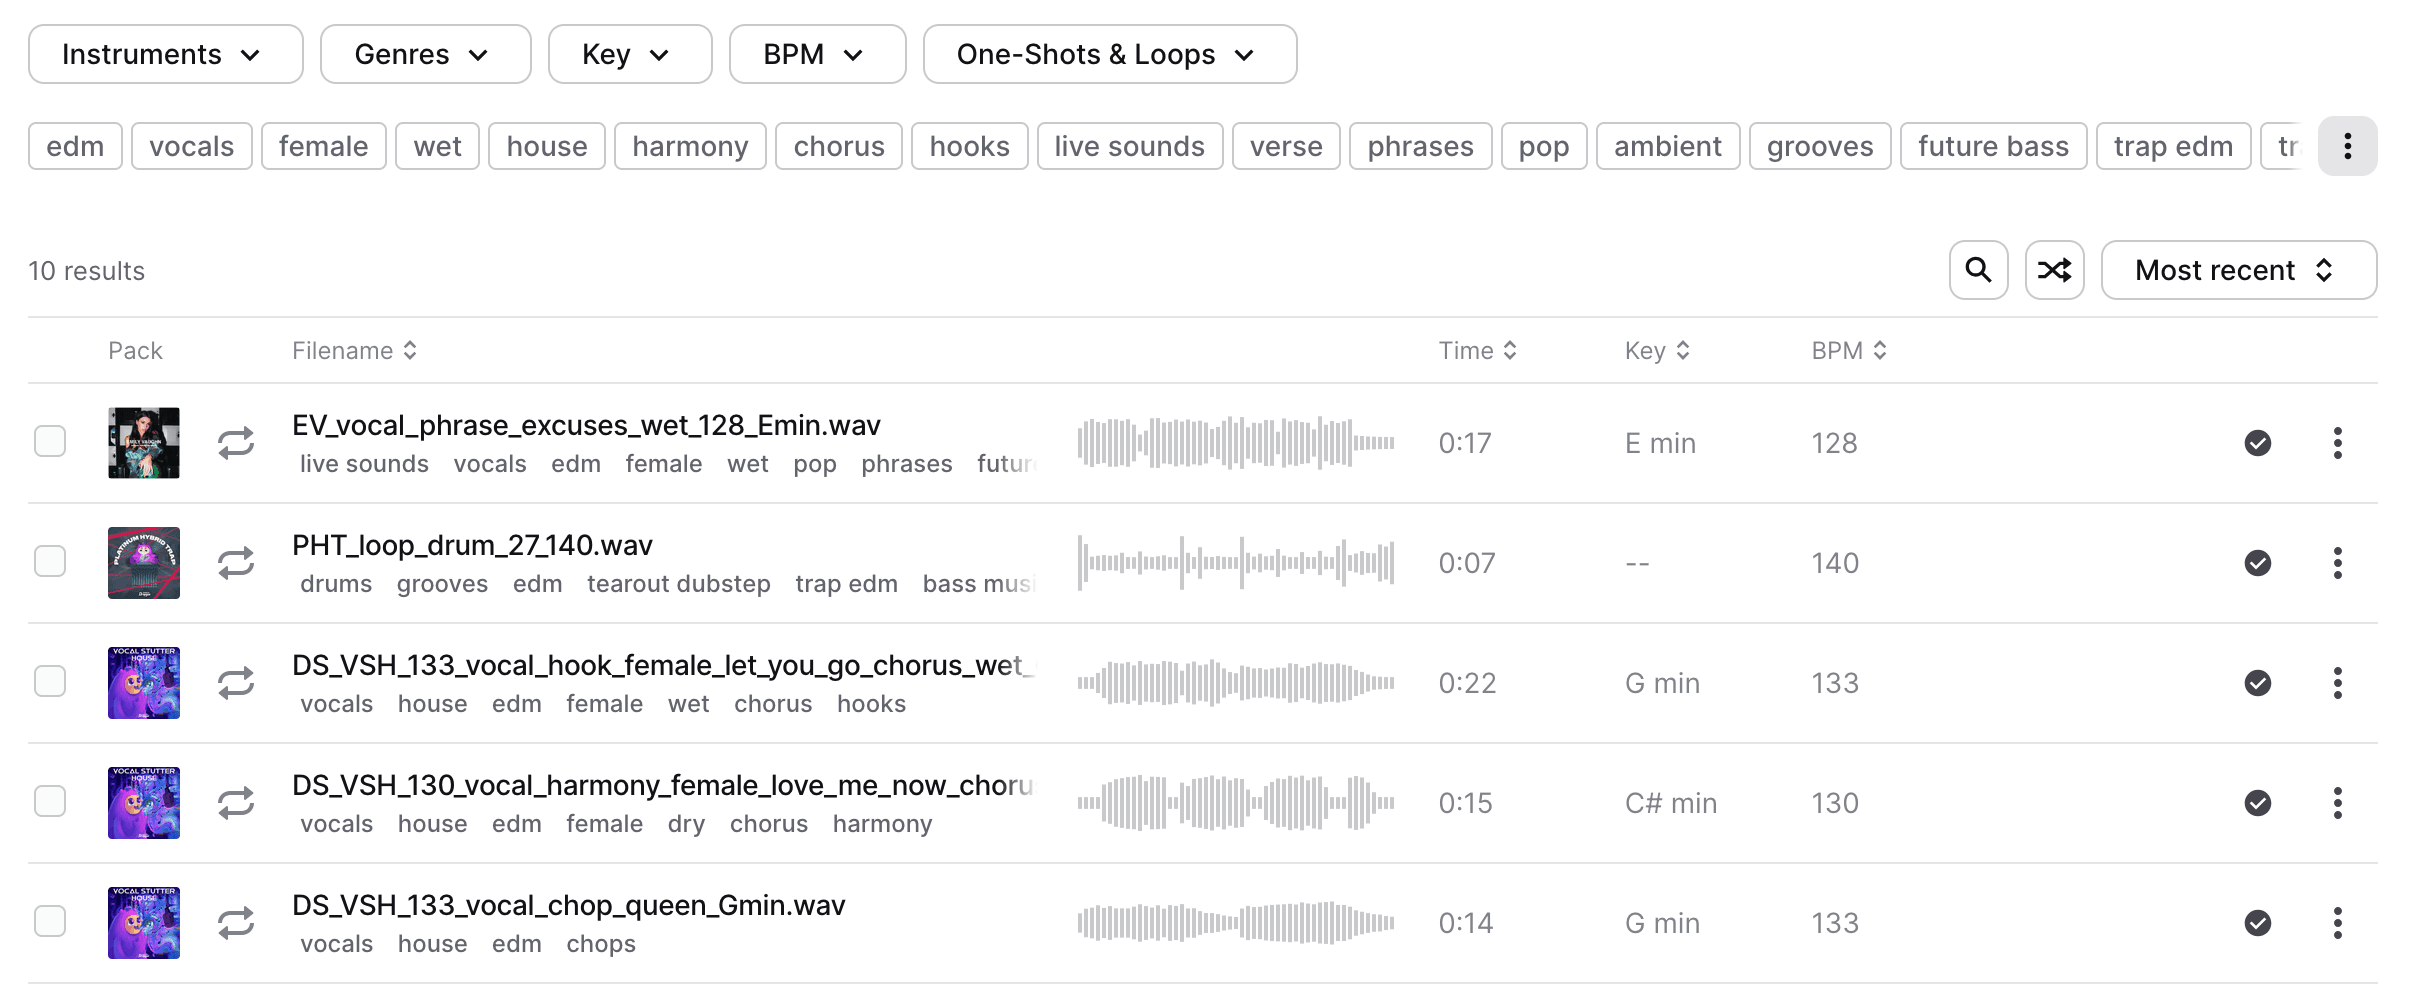Viewport: 2416px width, 988px height.
Task: Click the checkmark badge on DS_VSH_133_vocal_chop_queen row
Action: 2257,923
